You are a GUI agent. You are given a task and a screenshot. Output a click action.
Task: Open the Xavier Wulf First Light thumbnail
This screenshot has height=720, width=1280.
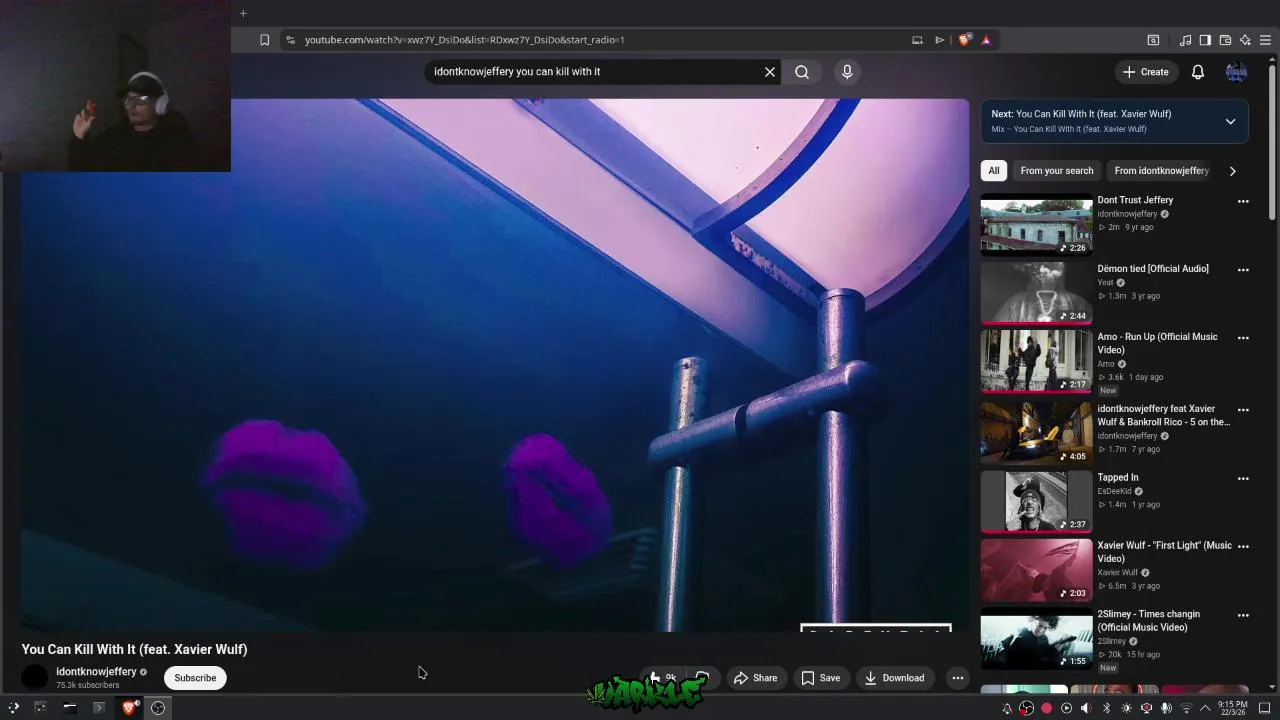click(x=1036, y=570)
